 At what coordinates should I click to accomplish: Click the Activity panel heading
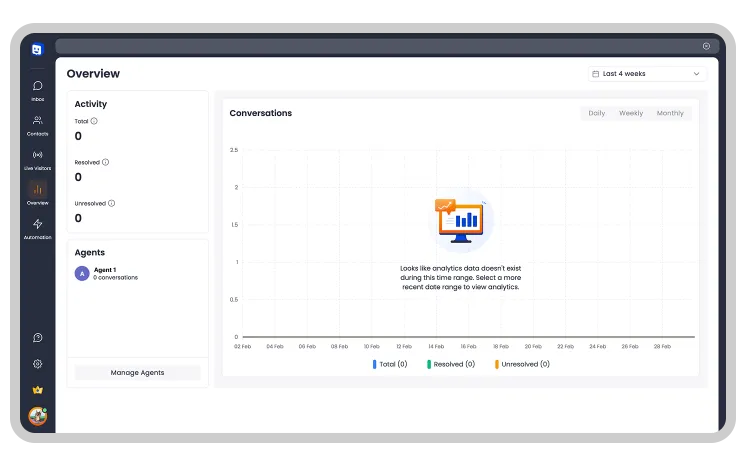pyautogui.click(x=91, y=104)
